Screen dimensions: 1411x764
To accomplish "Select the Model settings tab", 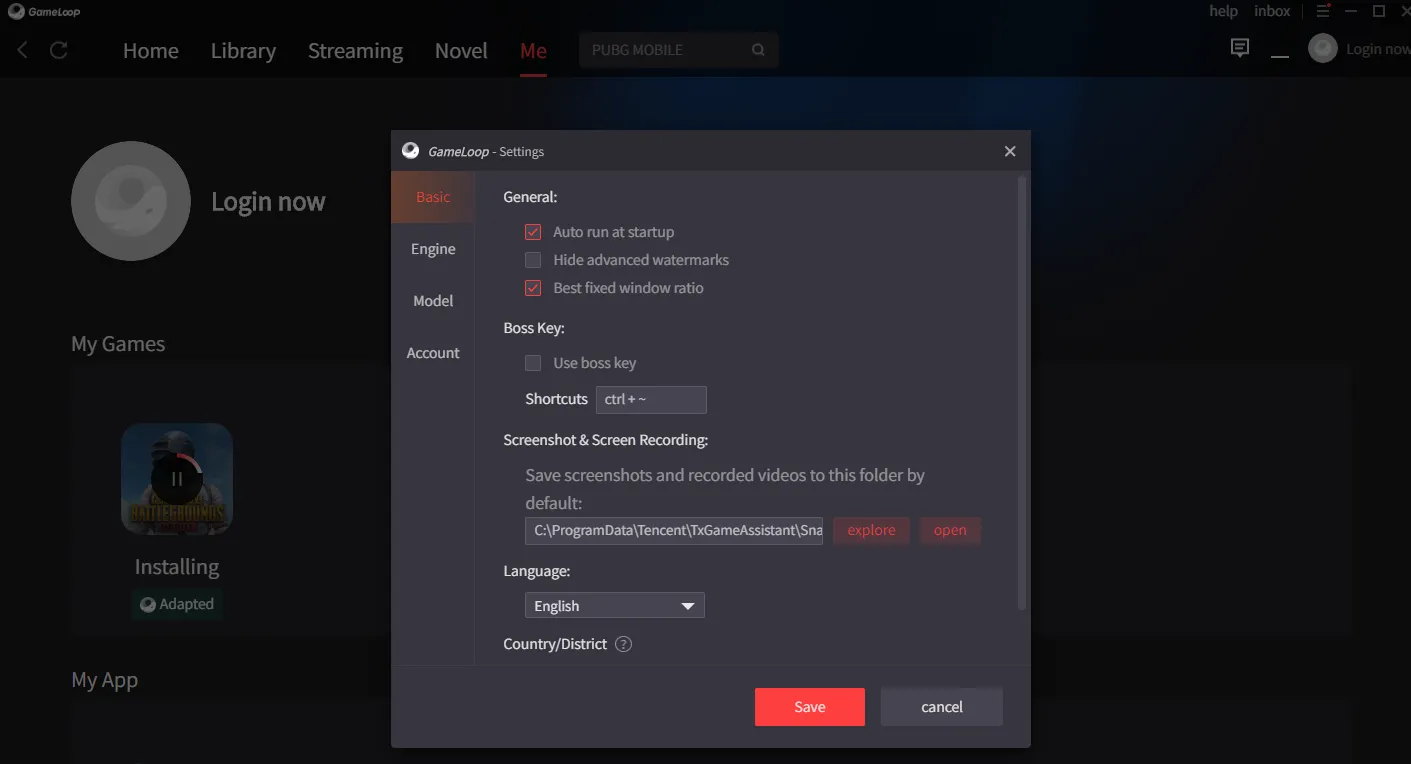I will [433, 301].
